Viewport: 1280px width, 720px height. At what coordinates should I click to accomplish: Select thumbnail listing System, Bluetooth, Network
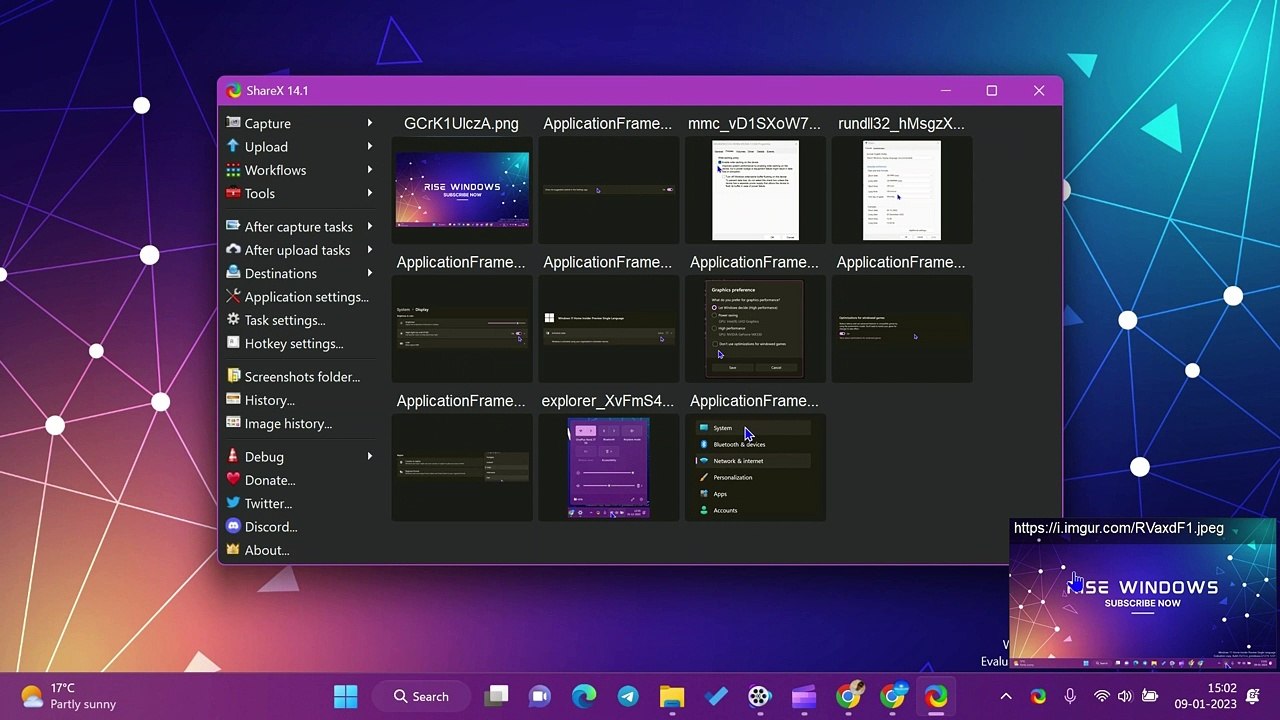pyautogui.click(x=755, y=468)
